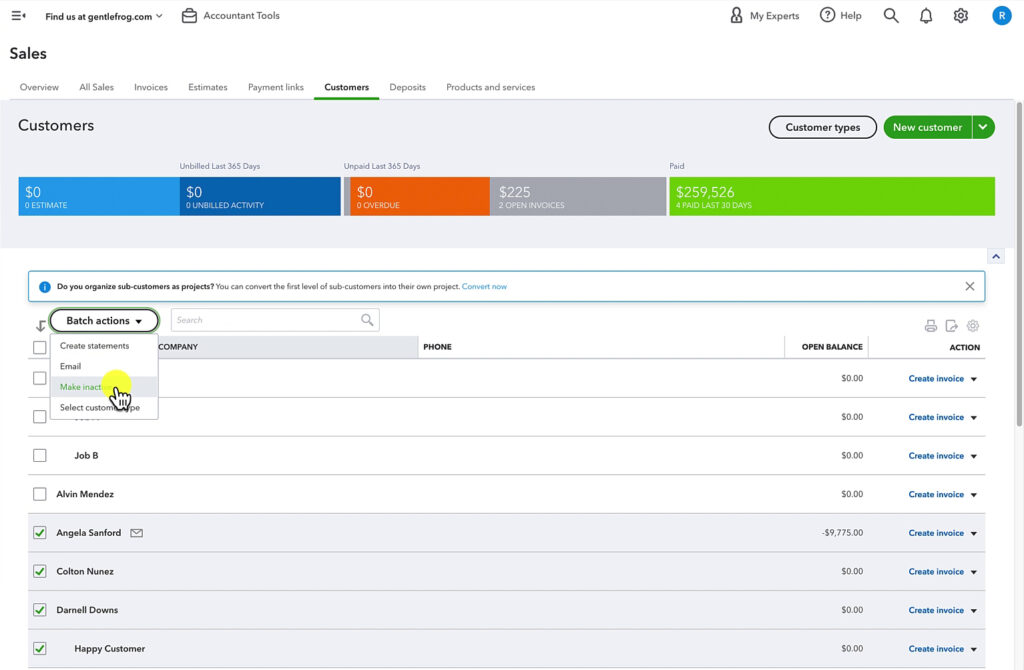Image resolution: width=1024 pixels, height=670 pixels.
Task: Open the print customer list icon
Action: (x=930, y=325)
